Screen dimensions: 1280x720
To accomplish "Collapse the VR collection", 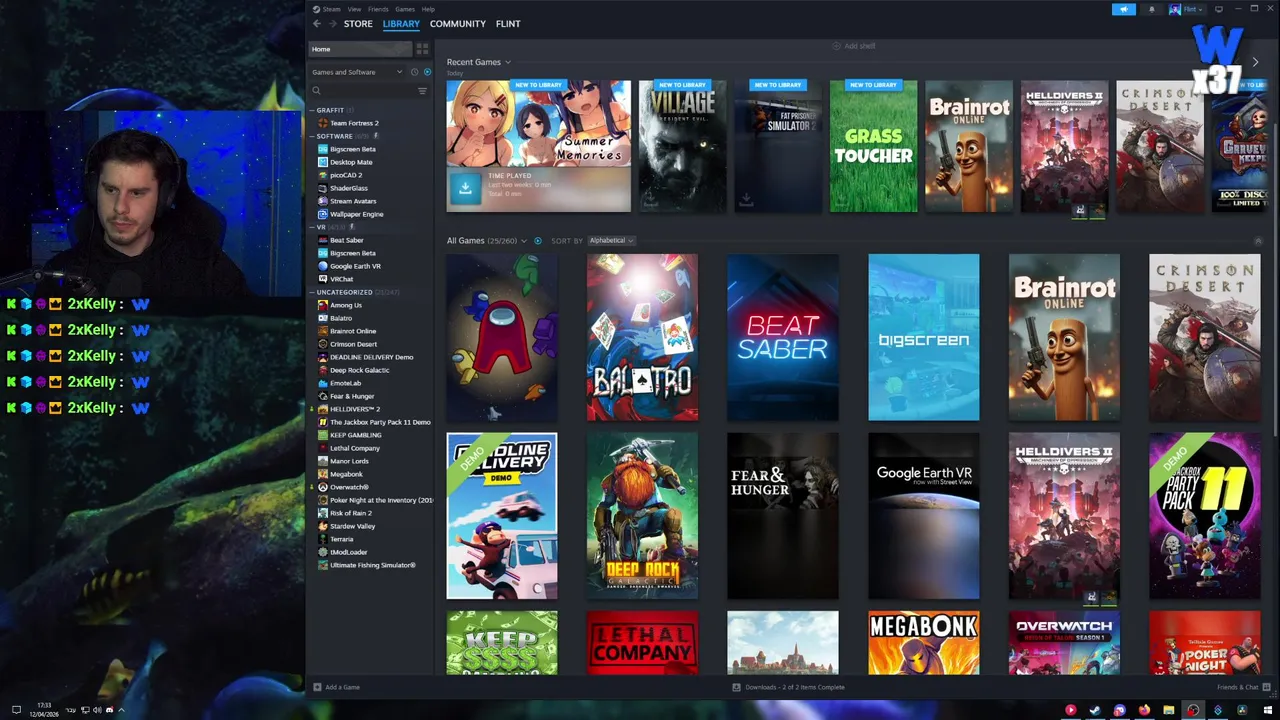I will click(x=312, y=227).
